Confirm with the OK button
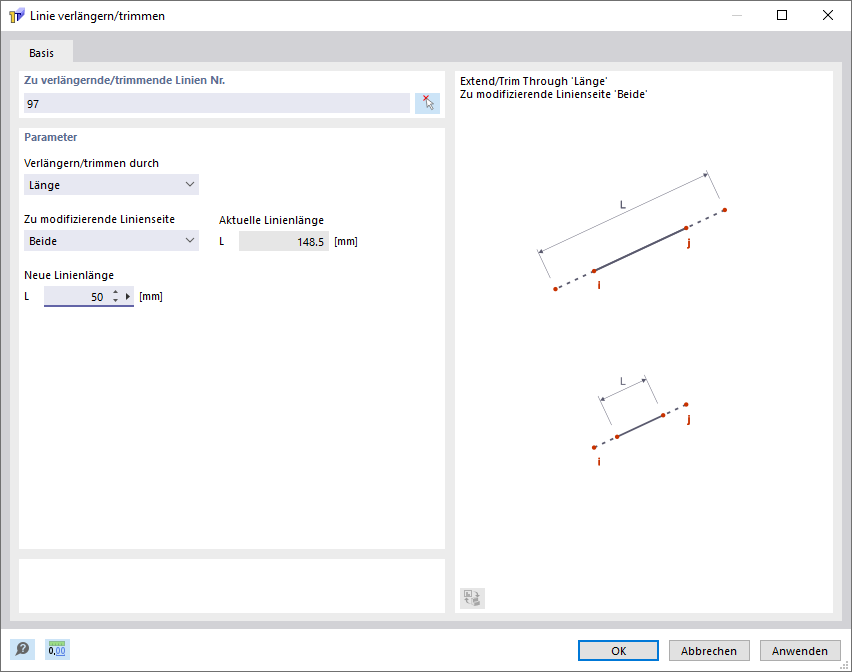The width and height of the screenshot is (852, 672). 618,650
